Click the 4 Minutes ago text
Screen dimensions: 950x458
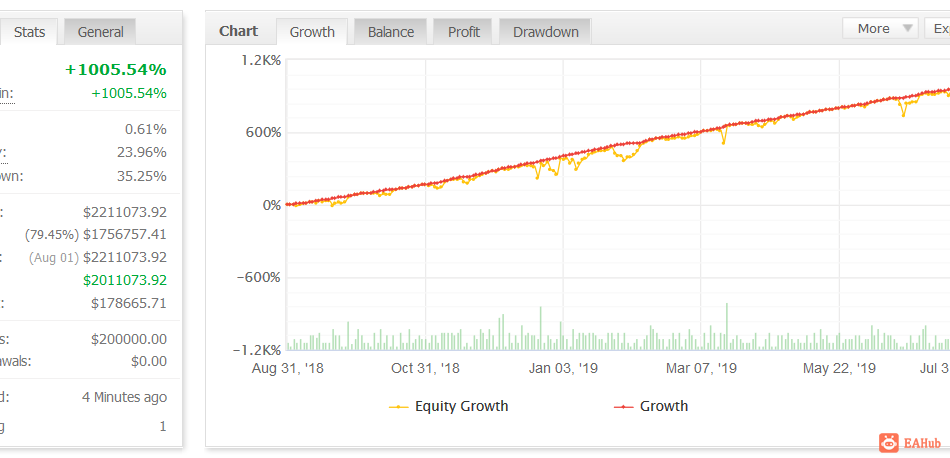click(x=124, y=397)
